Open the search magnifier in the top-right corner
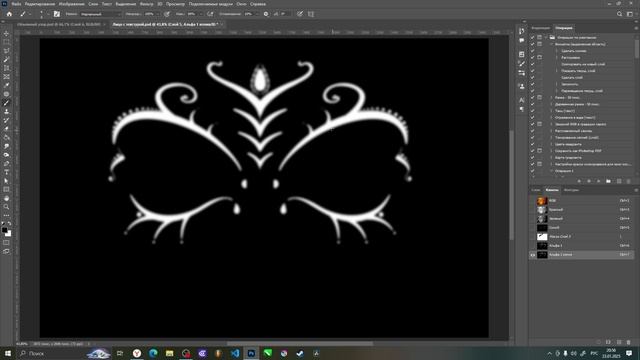 (x=619, y=14)
